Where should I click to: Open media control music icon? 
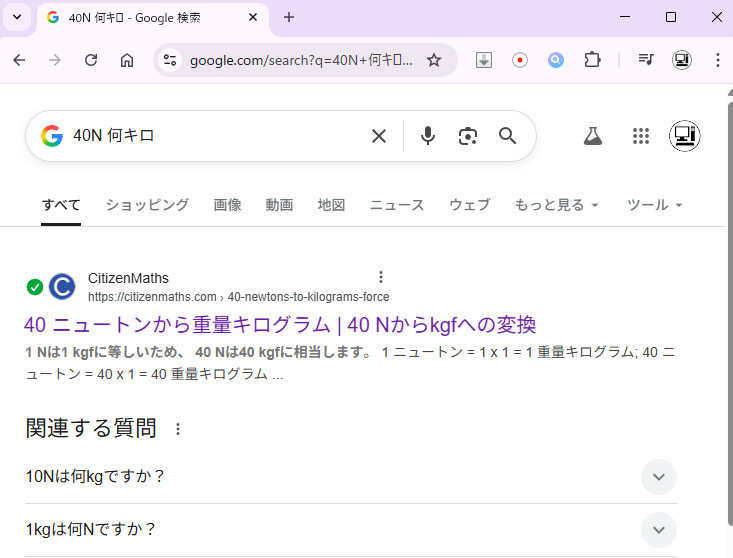(x=646, y=60)
